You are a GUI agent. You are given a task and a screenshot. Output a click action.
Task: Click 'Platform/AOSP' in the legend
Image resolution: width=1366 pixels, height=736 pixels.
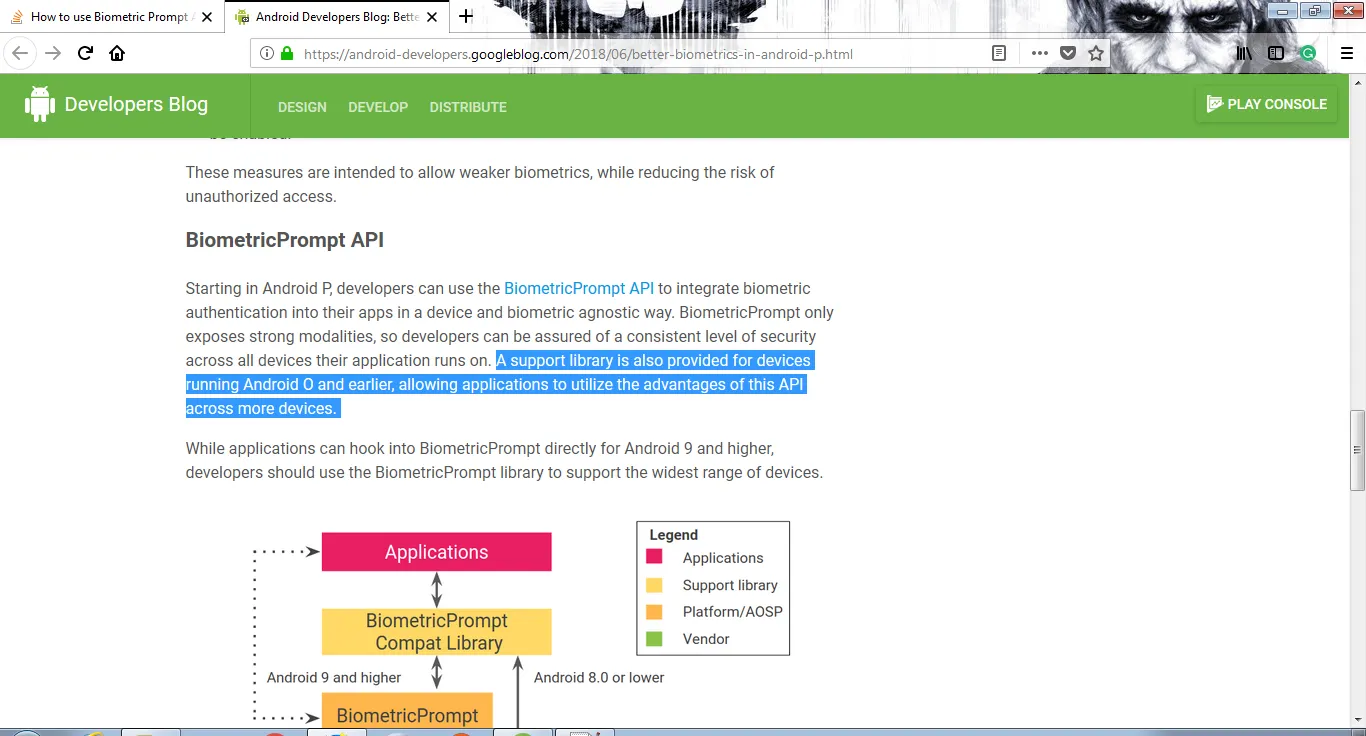733,612
